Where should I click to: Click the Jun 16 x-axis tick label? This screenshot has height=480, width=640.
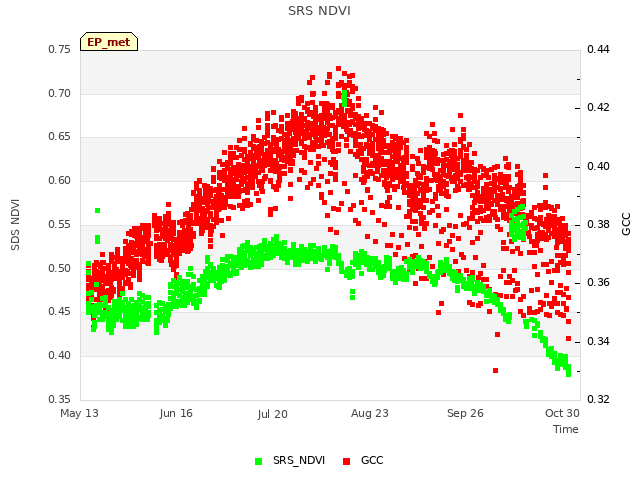[x=176, y=413]
